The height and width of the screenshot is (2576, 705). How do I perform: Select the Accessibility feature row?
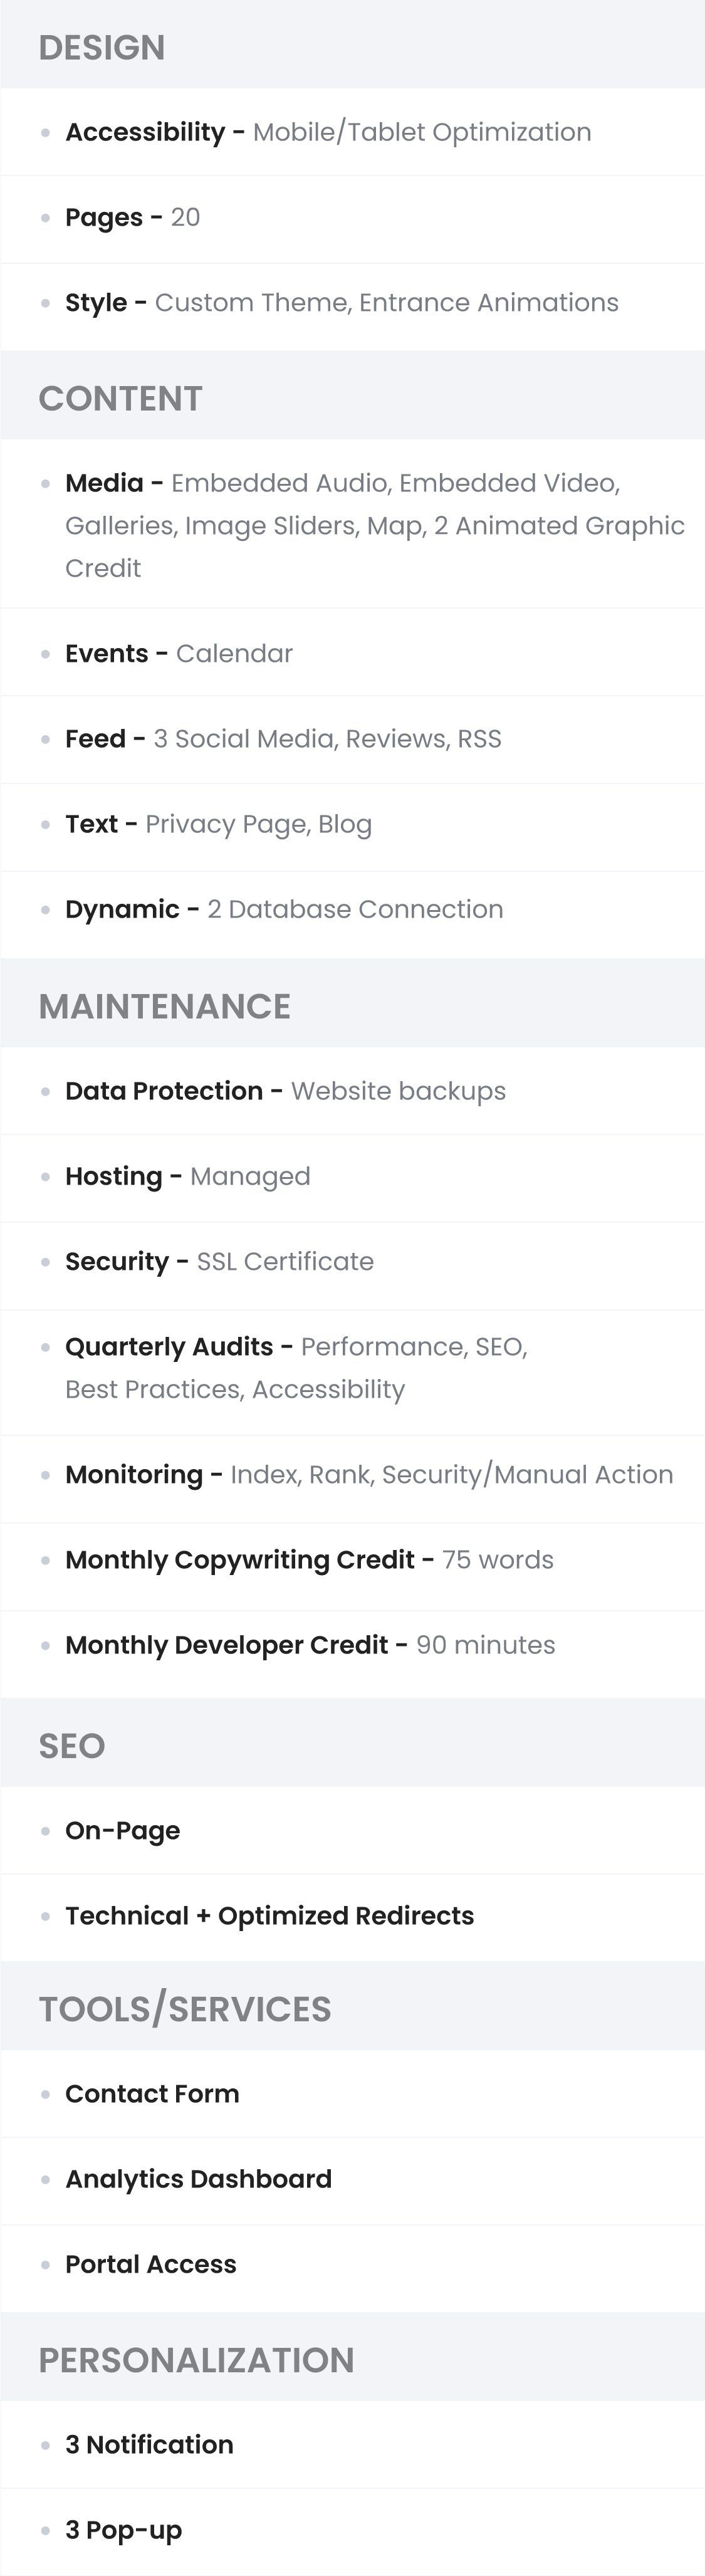click(x=328, y=132)
